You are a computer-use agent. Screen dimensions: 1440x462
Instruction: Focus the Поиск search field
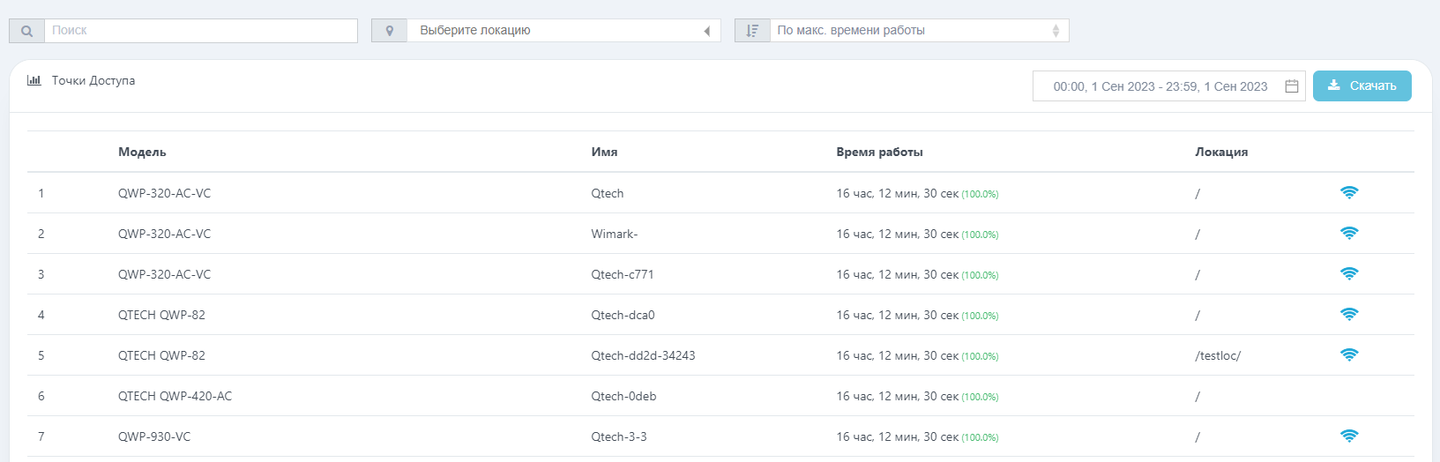(200, 31)
